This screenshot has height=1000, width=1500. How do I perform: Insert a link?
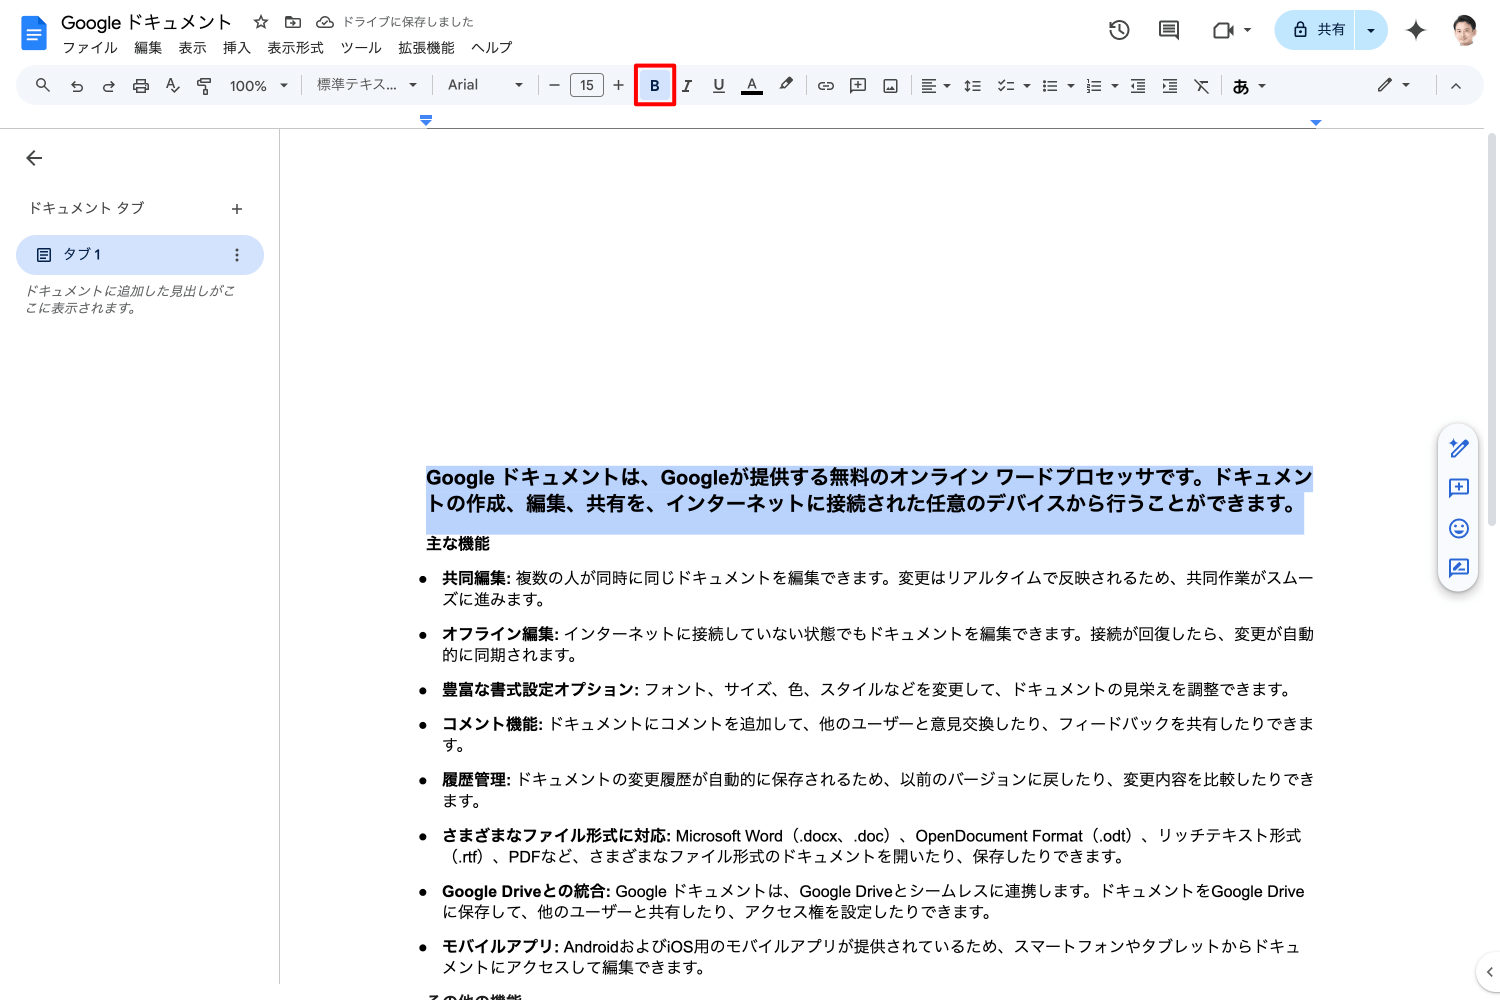[826, 86]
